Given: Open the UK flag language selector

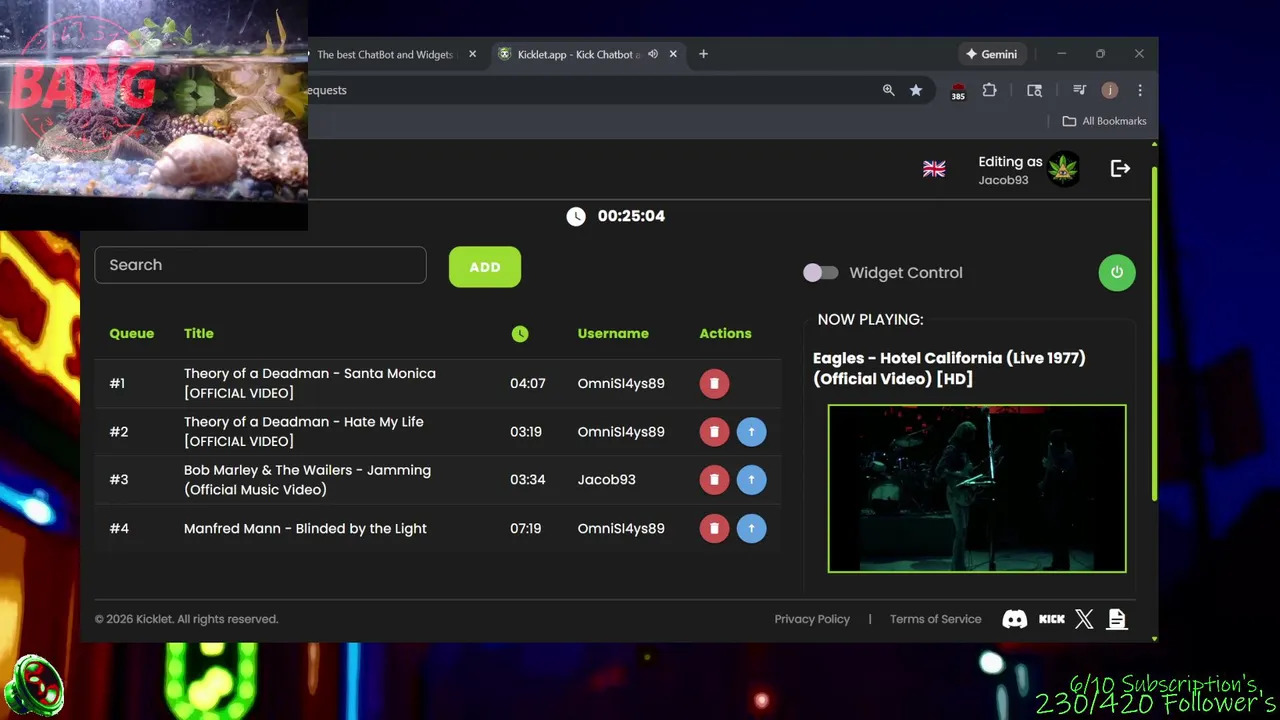Looking at the screenshot, I should pos(934,169).
